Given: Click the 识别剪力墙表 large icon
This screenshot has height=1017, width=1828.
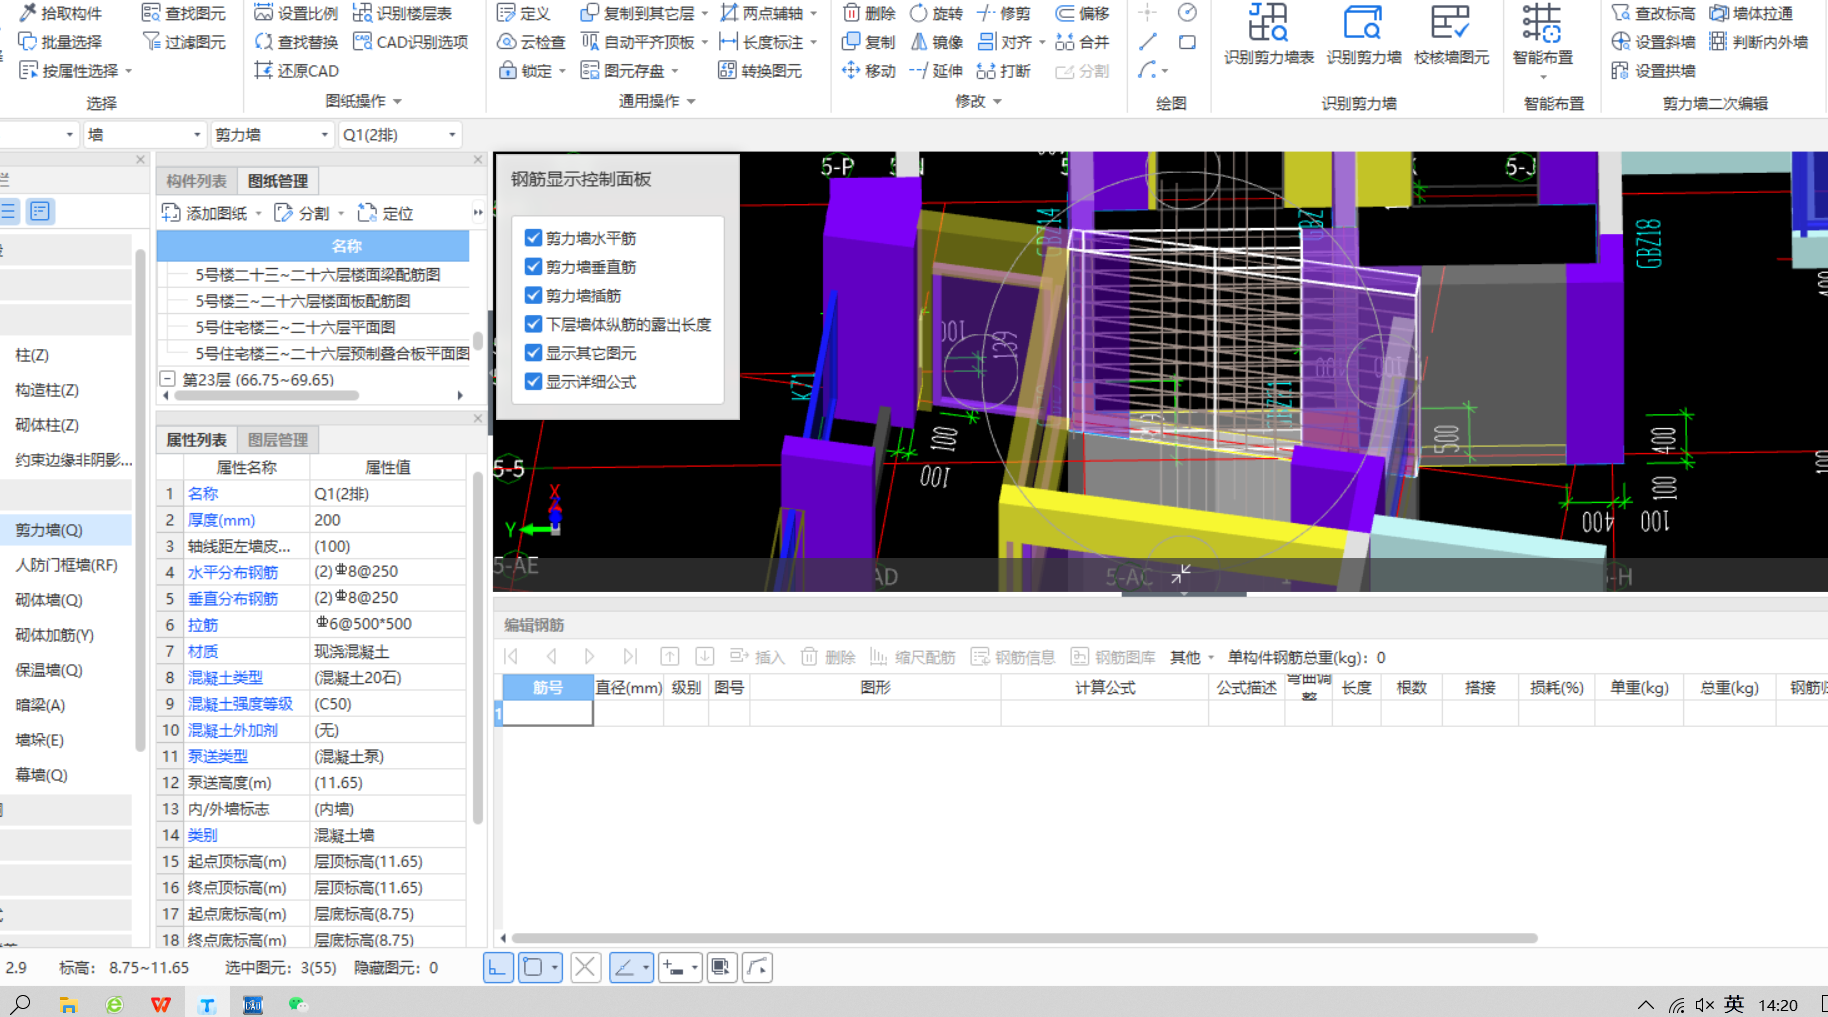Looking at the screenshot, I should coord(1268,35).
